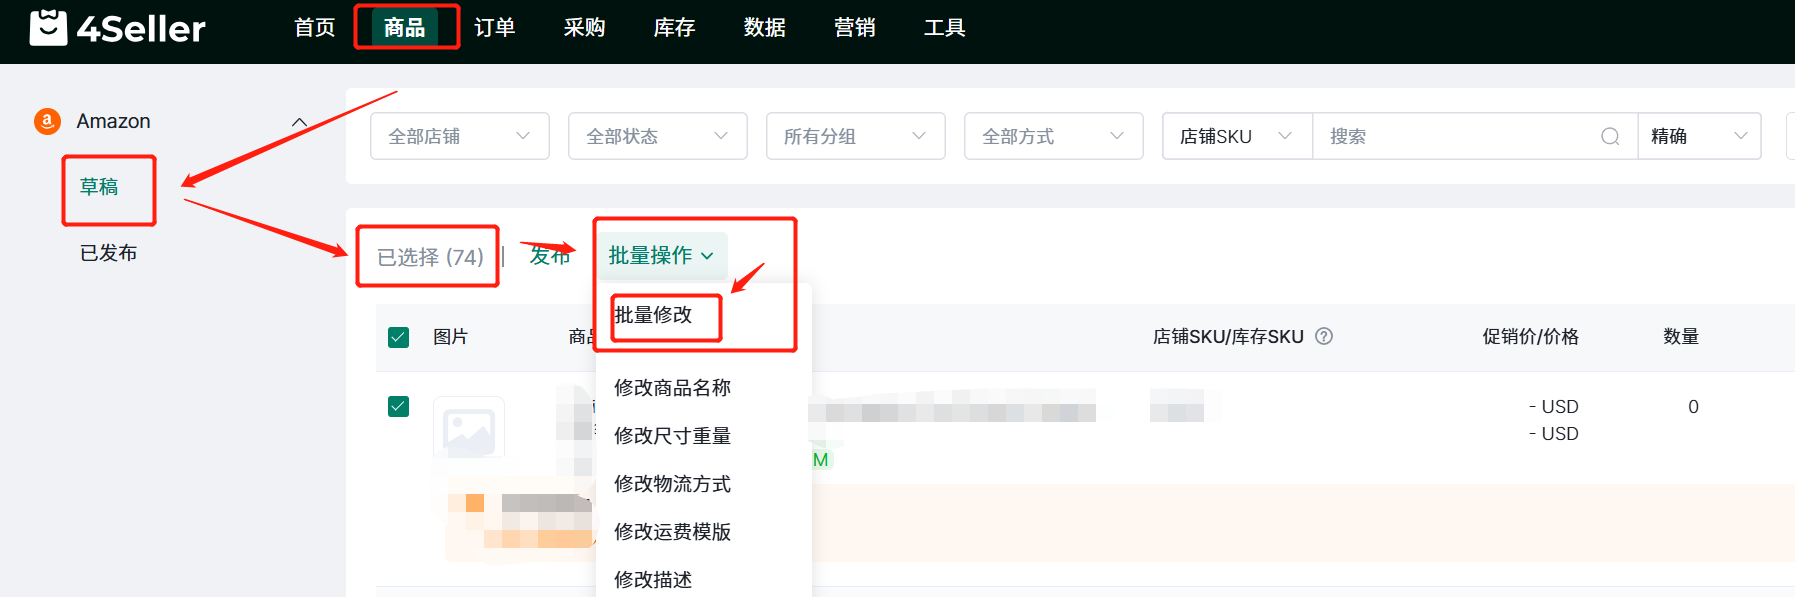Expand the 所有分组 group dropdown
1795x597 pixels.
(855, 136)
